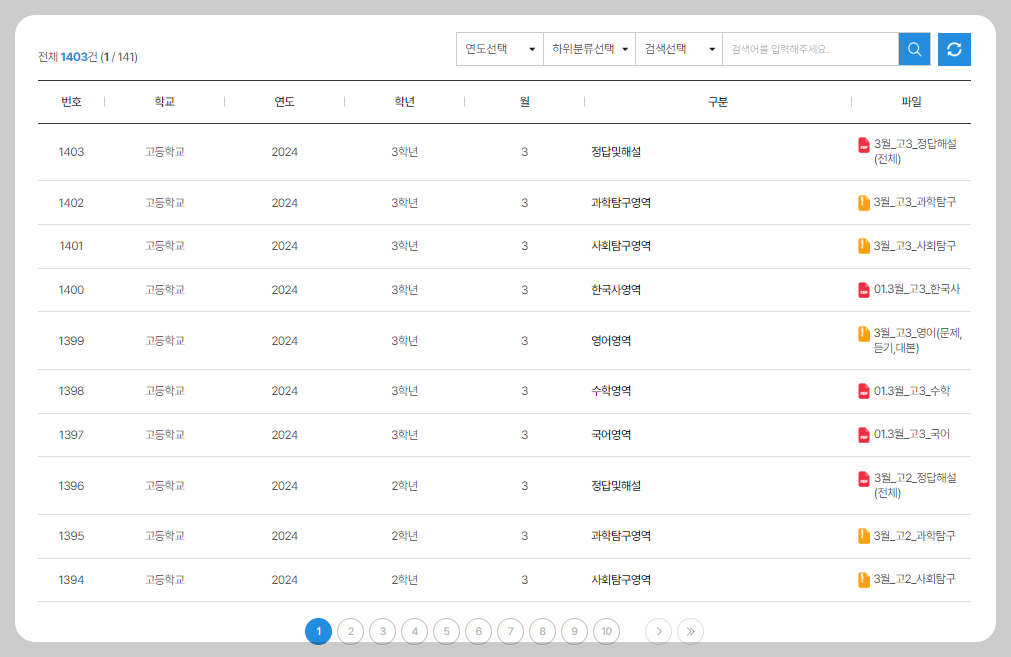
Task: Click PDF icon for 3월_고2_정답해설(전체)
Action: coord(863,479)
